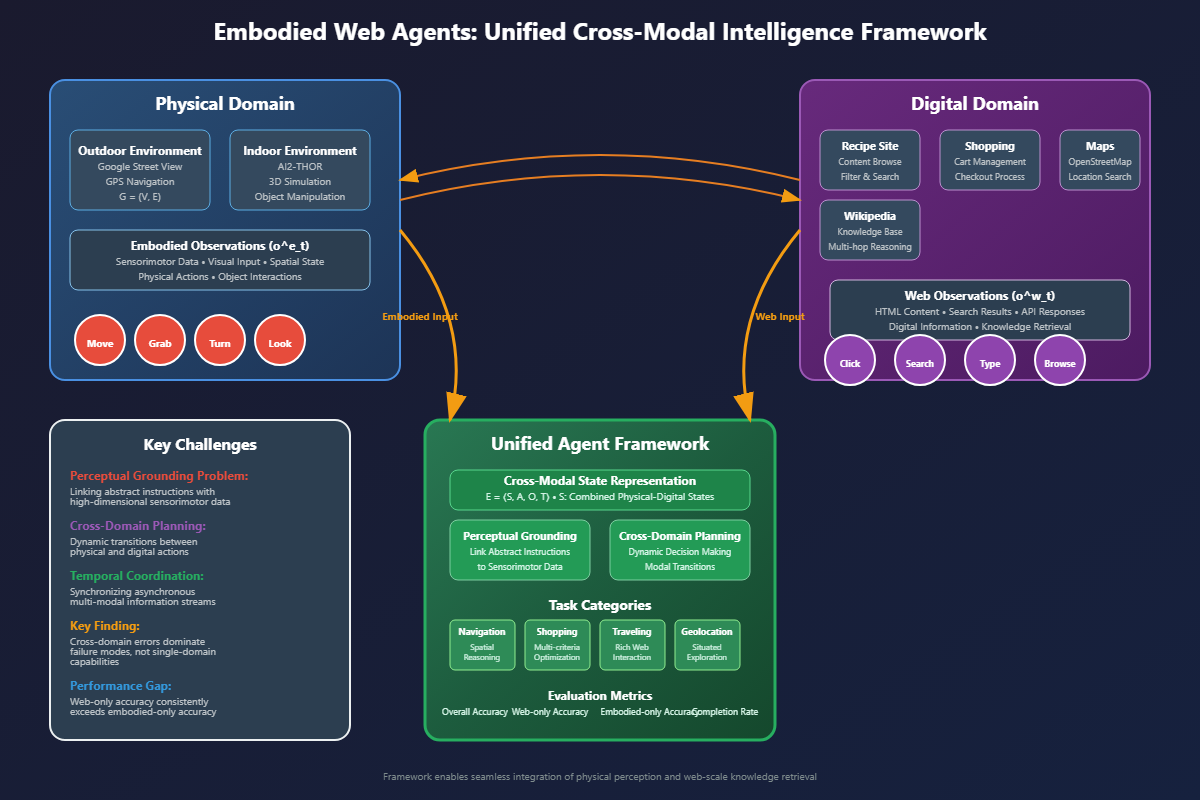This screenshot has width=1200, height=800.
Task: Click the Recipe Site card
Action: pos(870,159)
